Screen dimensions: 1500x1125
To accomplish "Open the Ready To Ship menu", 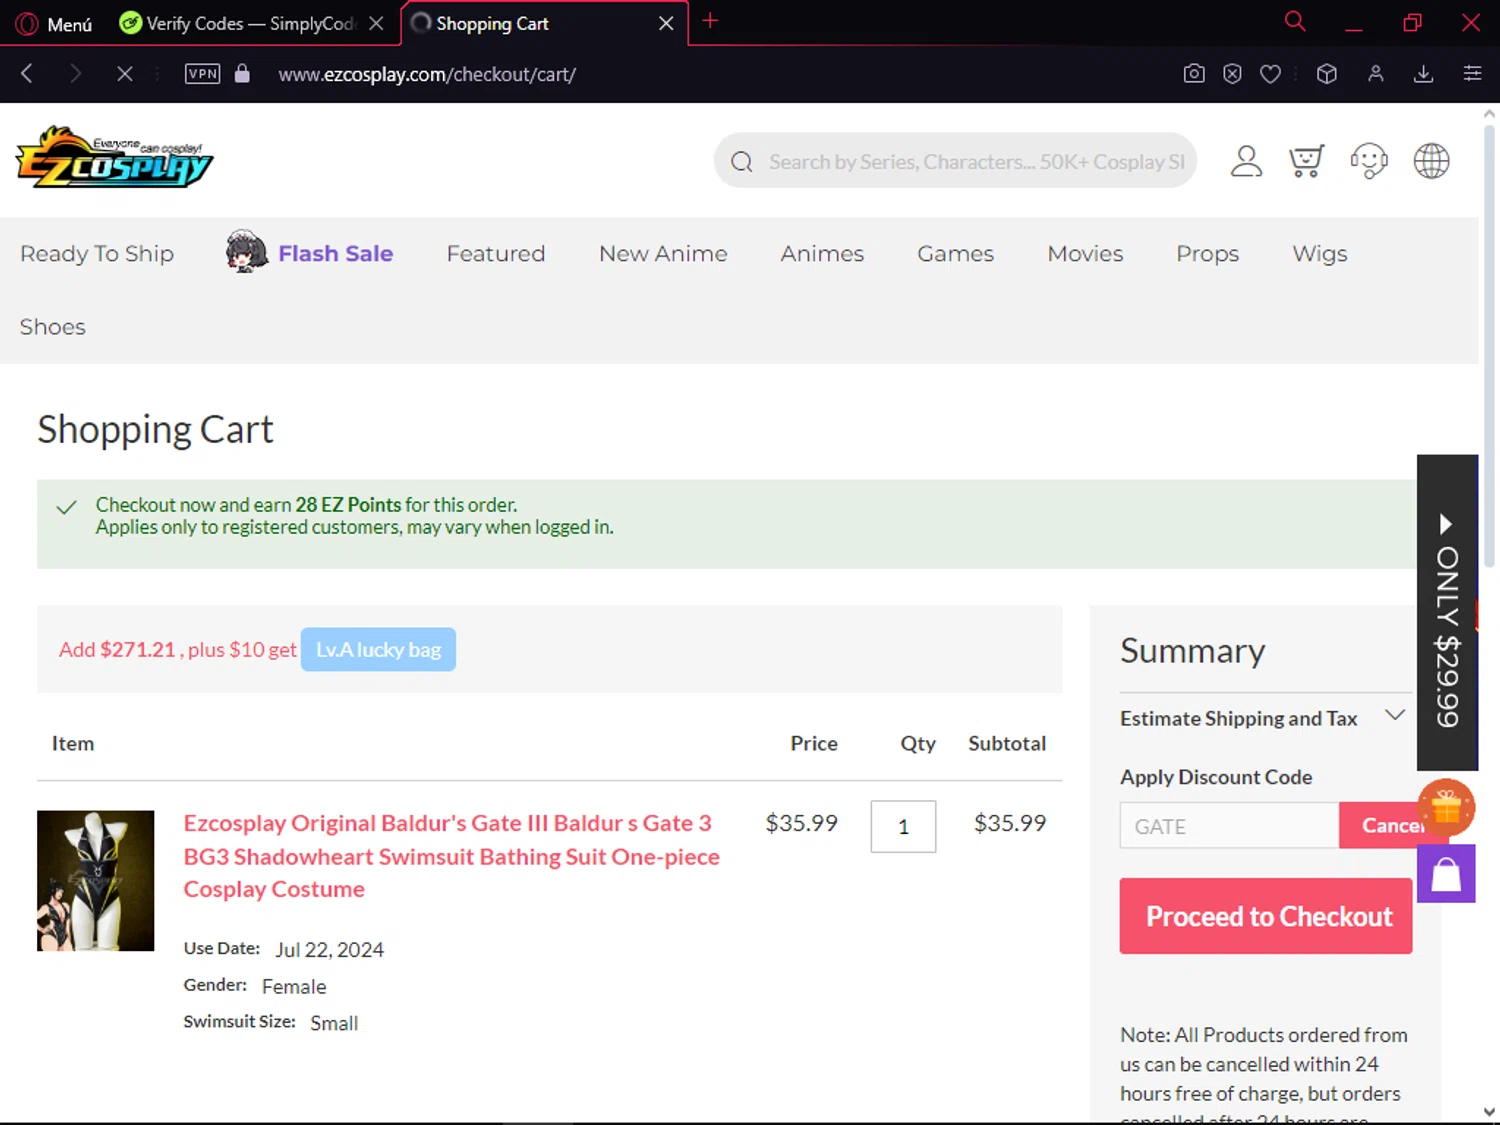I will tap(97, 254).
